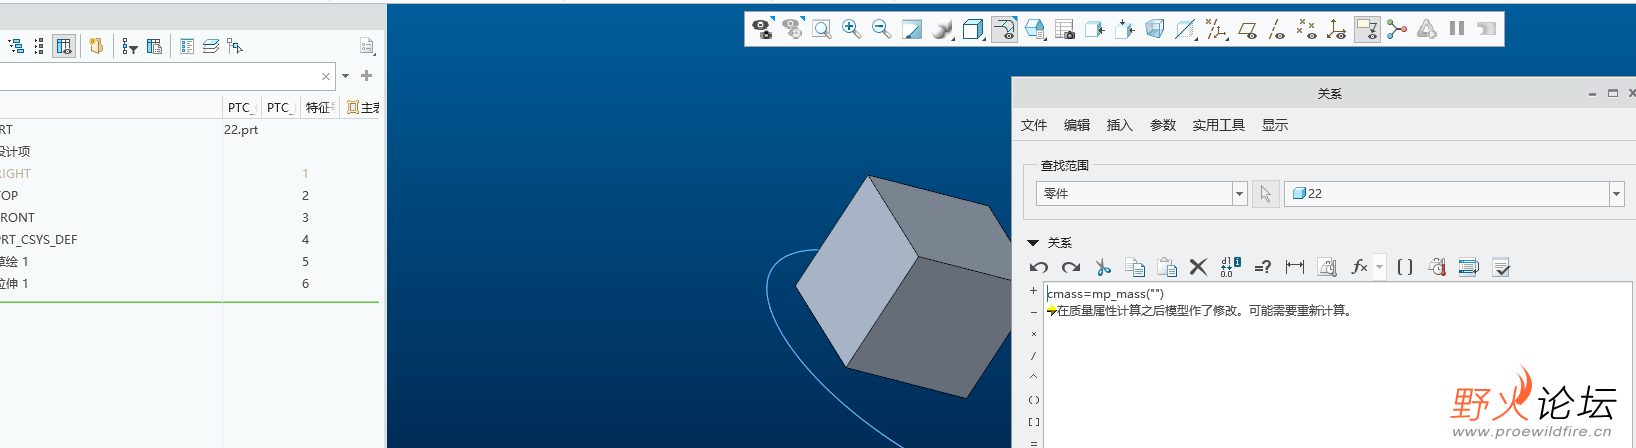Paste text into relations editor
The image size is (1636, 448).
point(1167,267)
